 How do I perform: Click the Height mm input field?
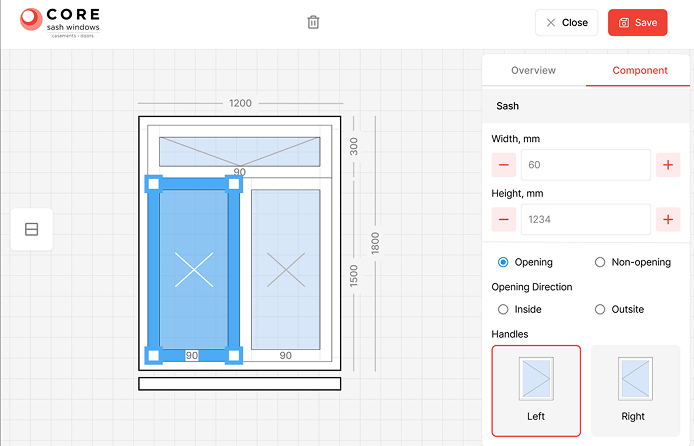586,219
